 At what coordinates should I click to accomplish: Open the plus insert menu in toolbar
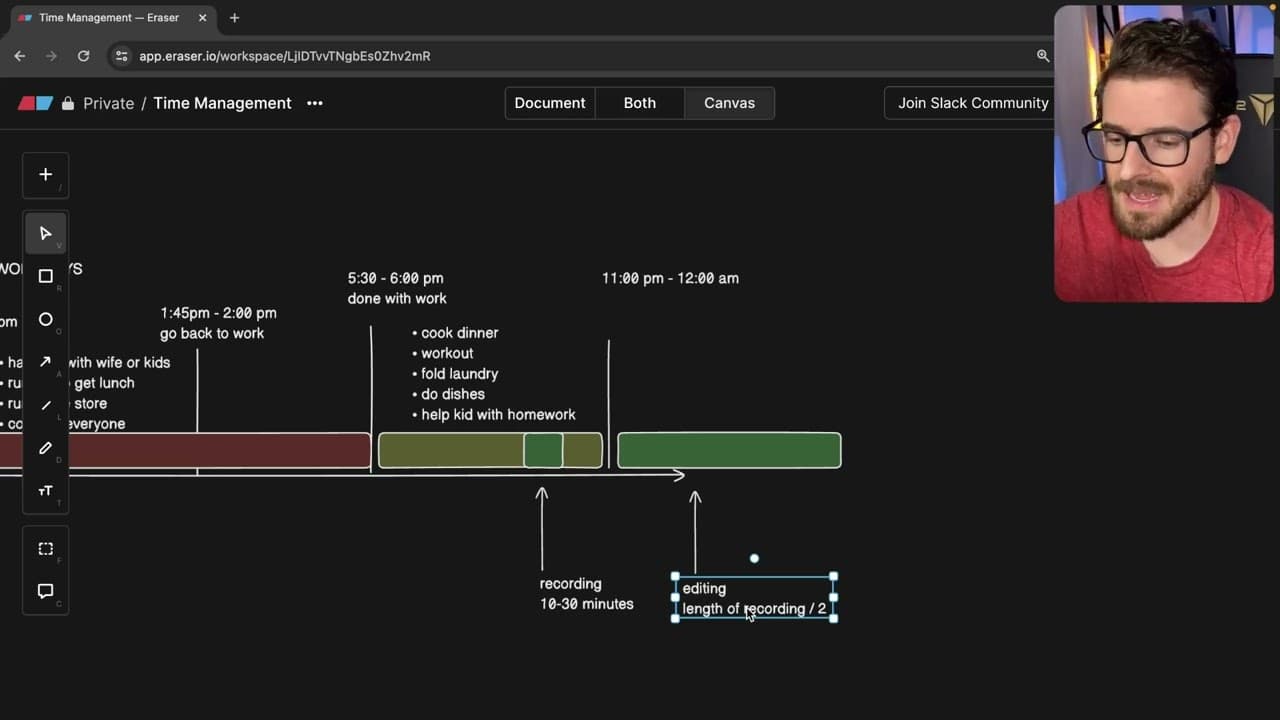pos(45,175)
